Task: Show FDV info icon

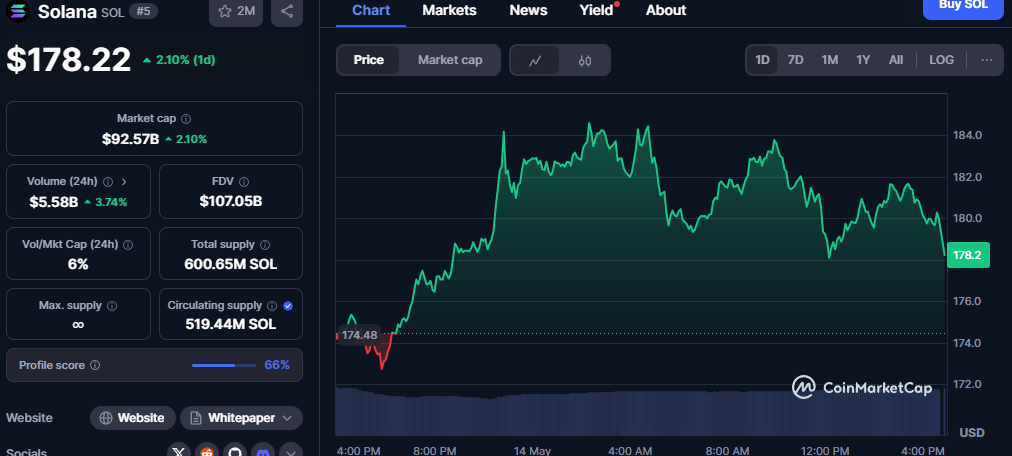Action: tap(244, 182)
